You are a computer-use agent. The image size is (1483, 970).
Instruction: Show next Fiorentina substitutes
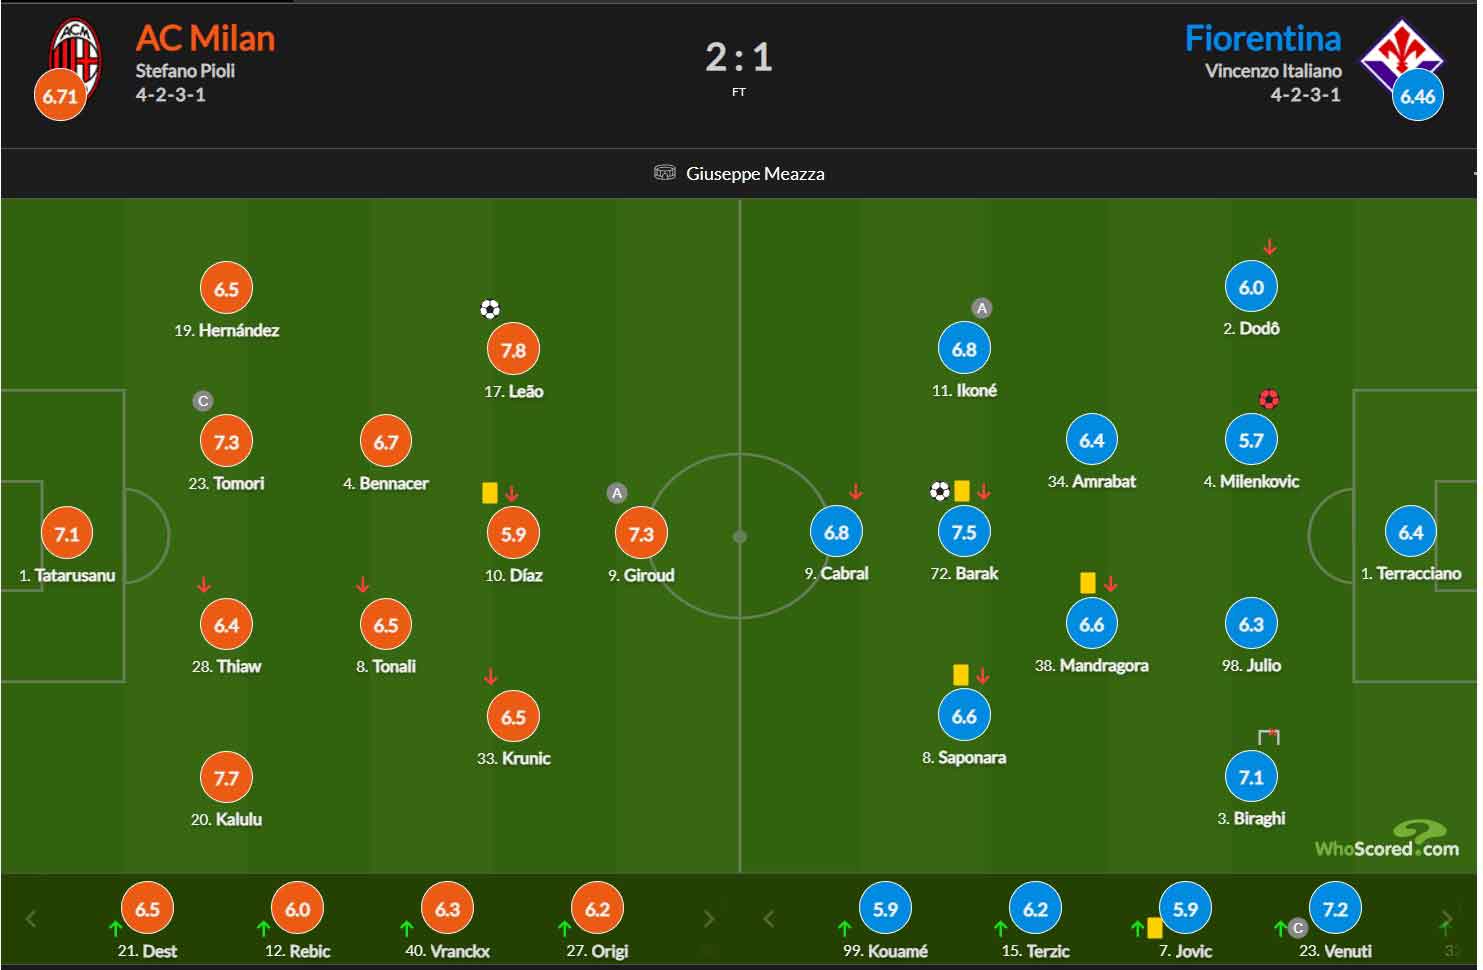coord(1446,918)
